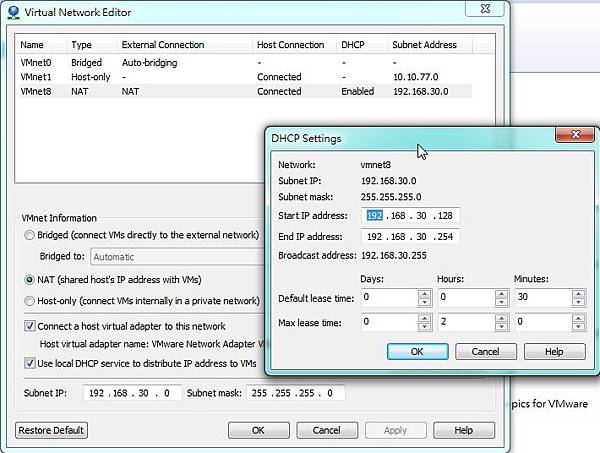Select the VMnet8 row
The image size is (600, 453).
pos(245,91)
